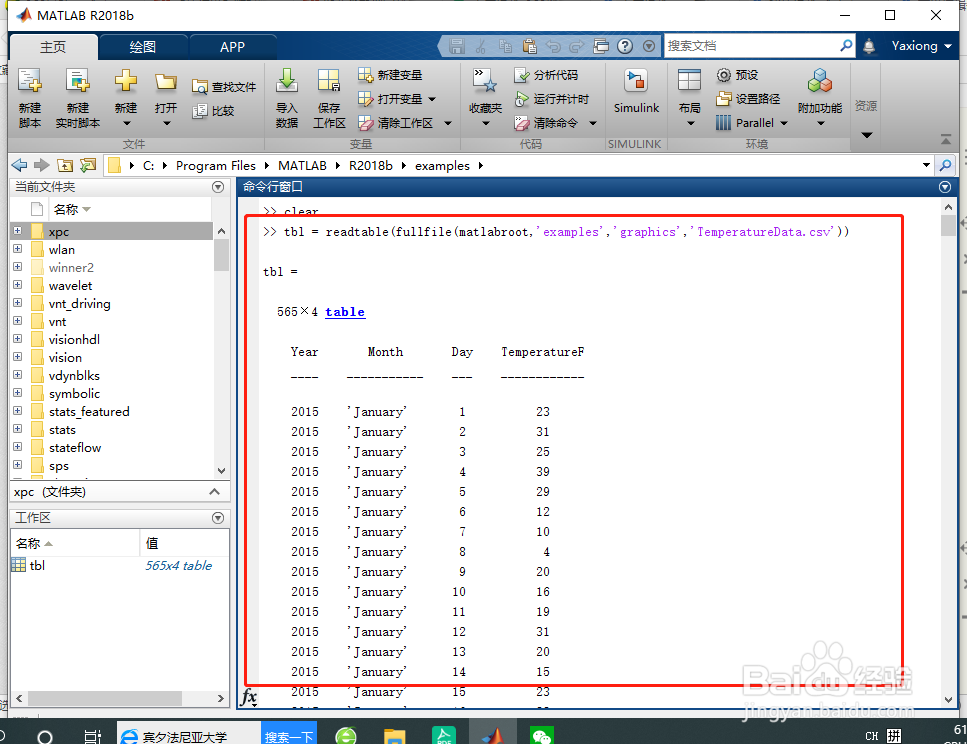
Task: Click the browse for folder icon
Action: [88, 165]
